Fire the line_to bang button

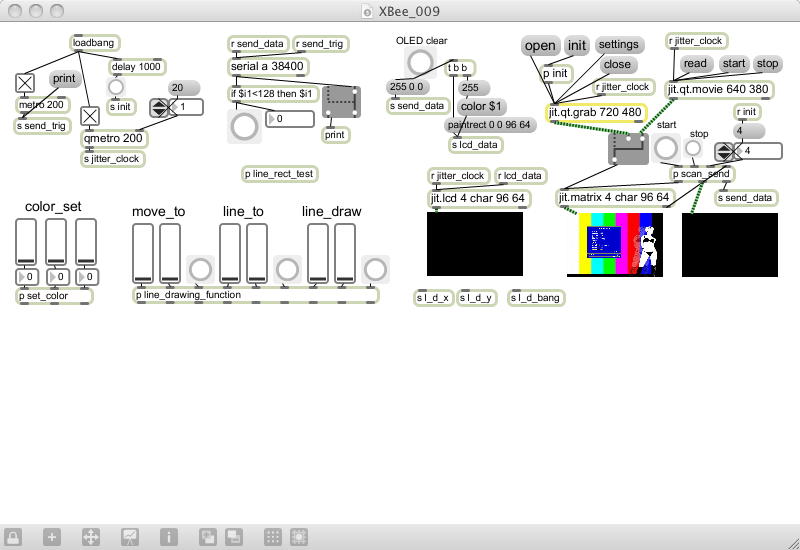click(287, 269)
